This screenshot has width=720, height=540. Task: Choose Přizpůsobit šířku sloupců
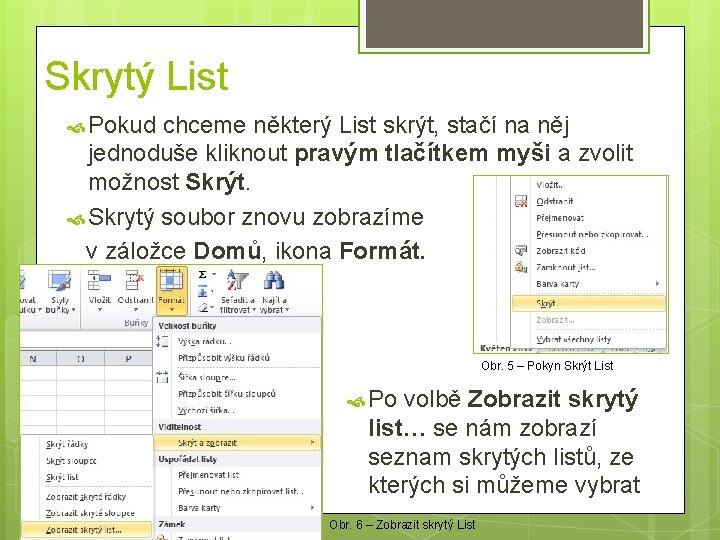(227, 394)
